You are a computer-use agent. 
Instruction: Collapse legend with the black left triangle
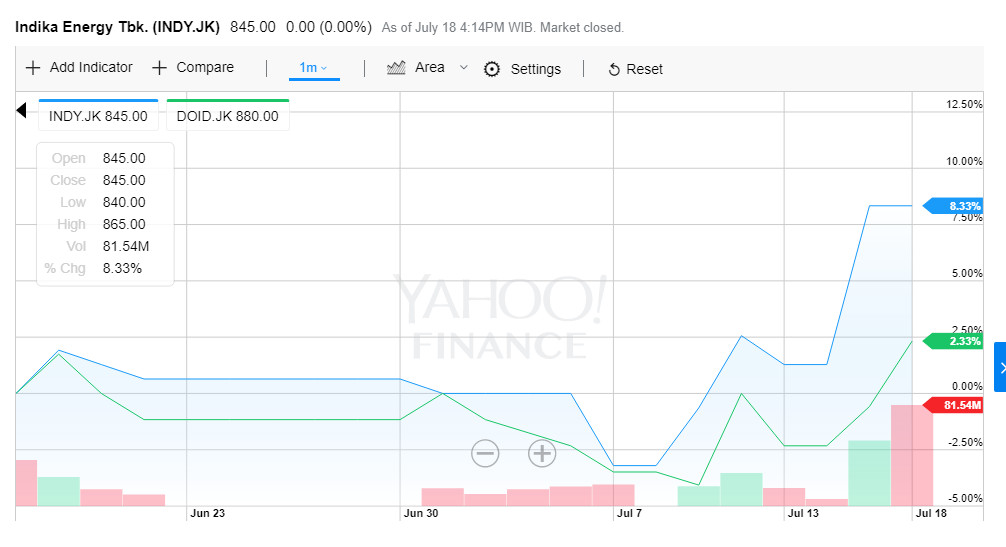coord(21,110)
